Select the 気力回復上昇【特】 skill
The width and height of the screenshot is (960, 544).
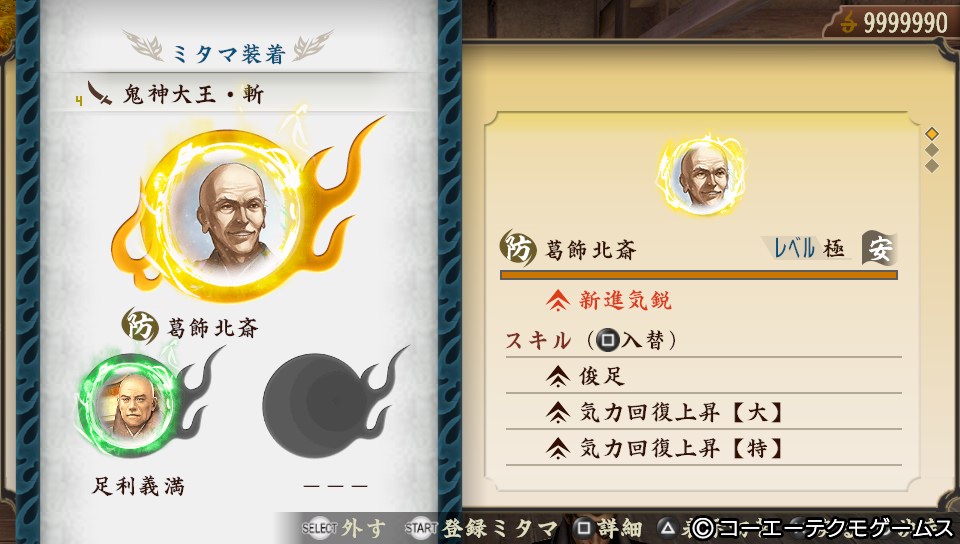click(x=703, y=448)
